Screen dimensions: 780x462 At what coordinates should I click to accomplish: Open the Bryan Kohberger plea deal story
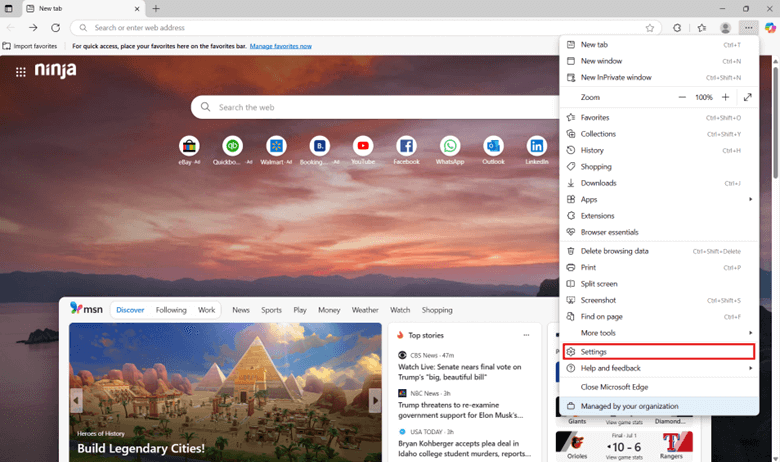[x=464, y=449]
